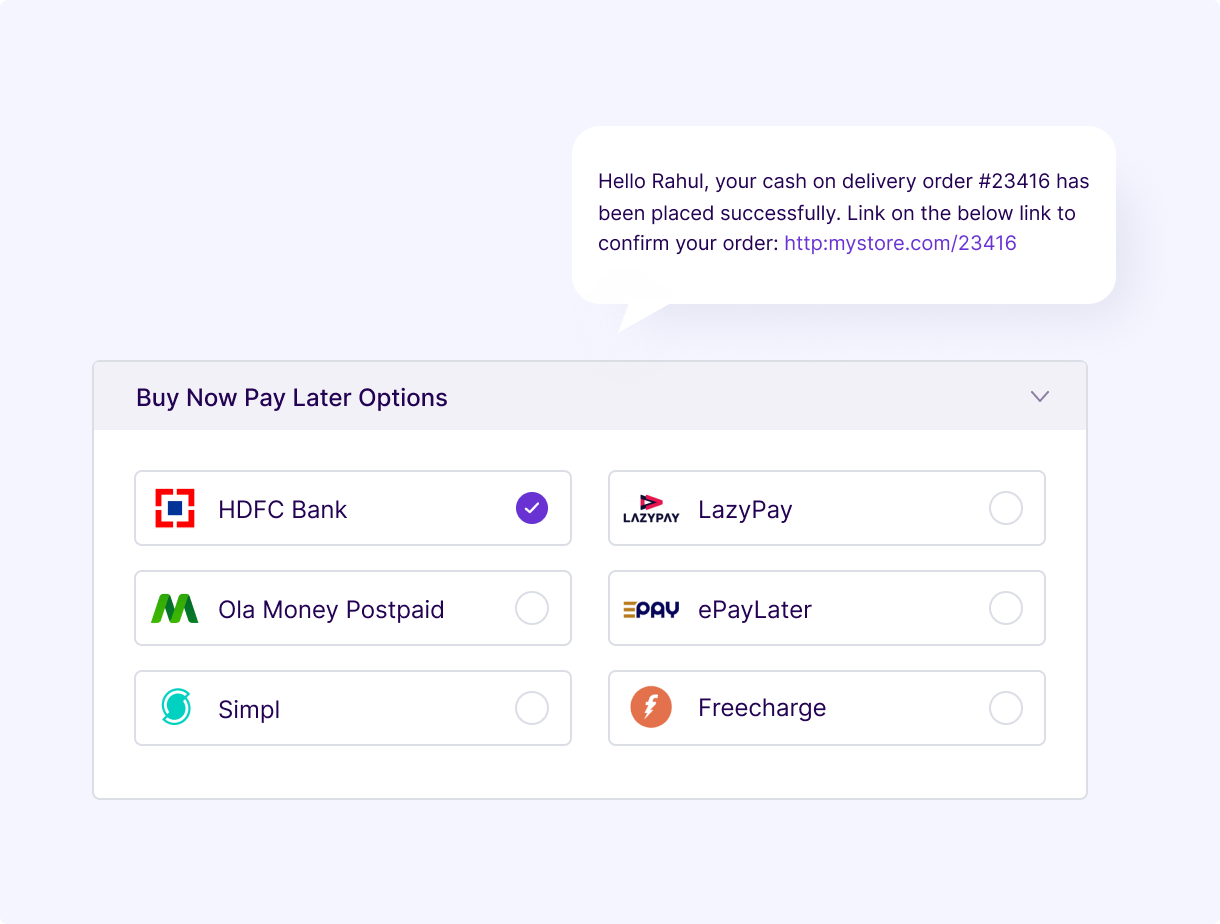Click the Buy Now Pay Later Options header
Screen dimensions: 1220x924
[292, 398]
